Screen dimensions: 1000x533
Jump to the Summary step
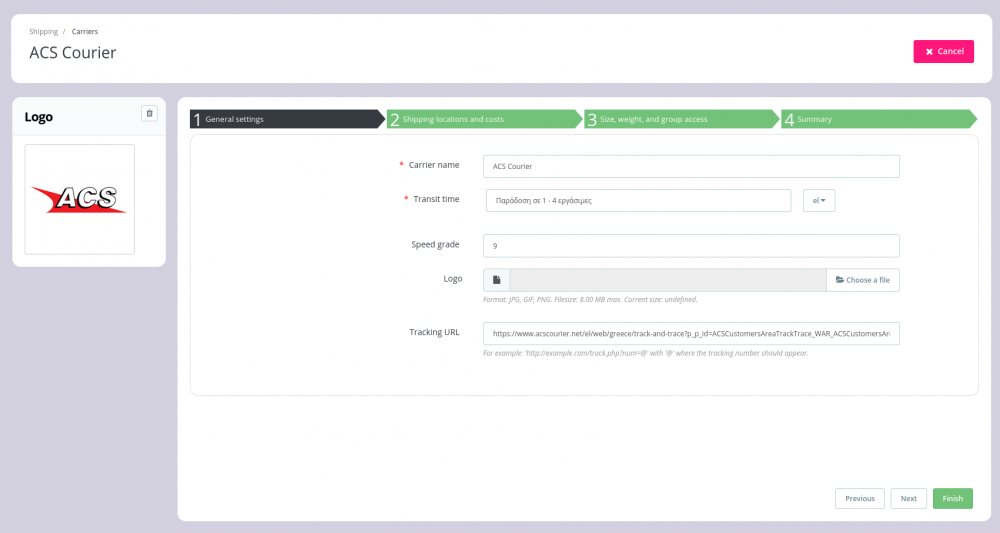click(x=878, y=119)
